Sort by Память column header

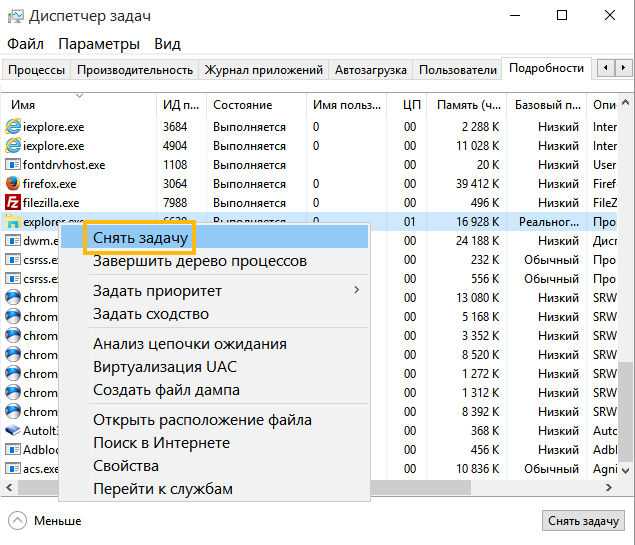click(x=469, y=105)
